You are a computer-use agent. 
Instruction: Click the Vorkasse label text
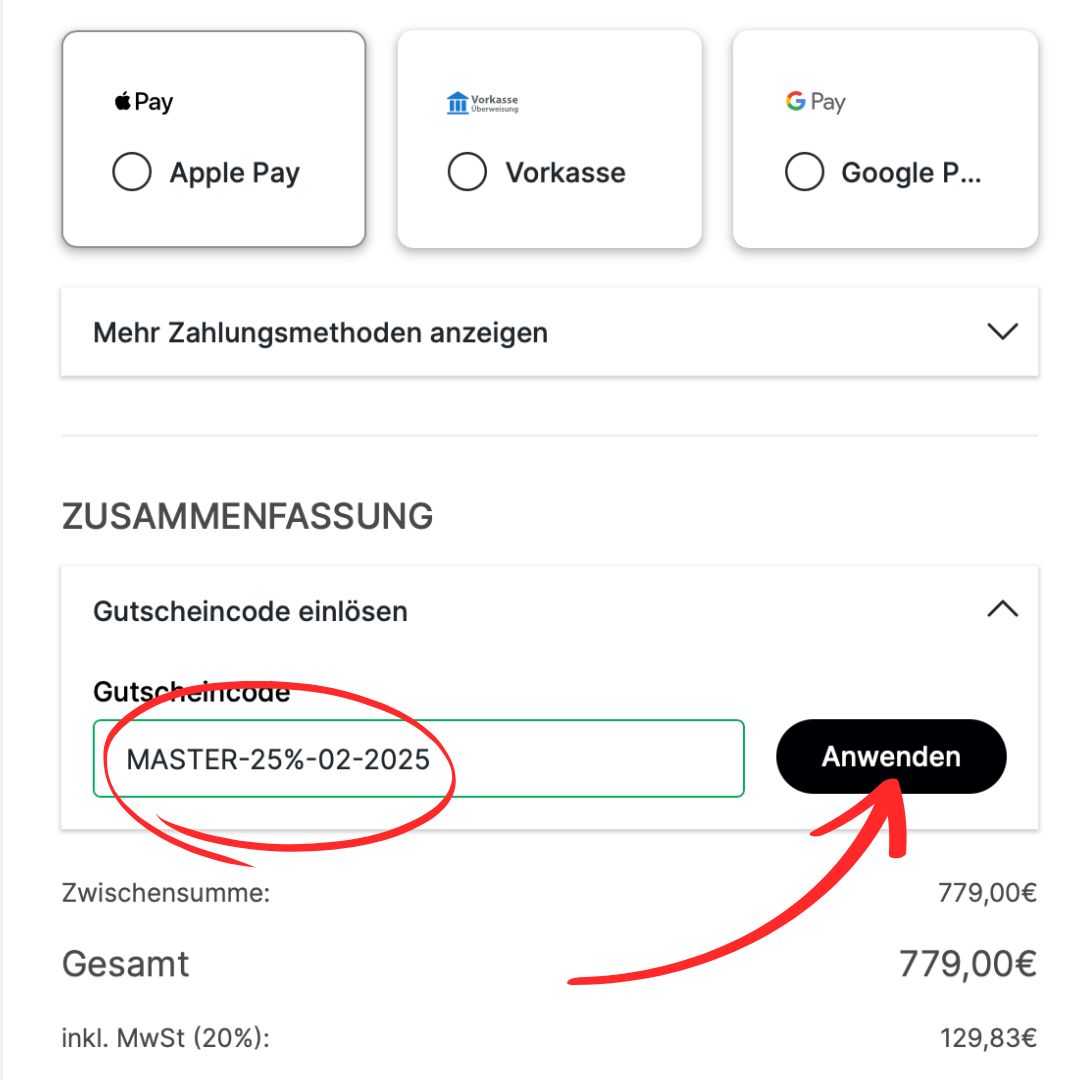click(x=565, y=172)
